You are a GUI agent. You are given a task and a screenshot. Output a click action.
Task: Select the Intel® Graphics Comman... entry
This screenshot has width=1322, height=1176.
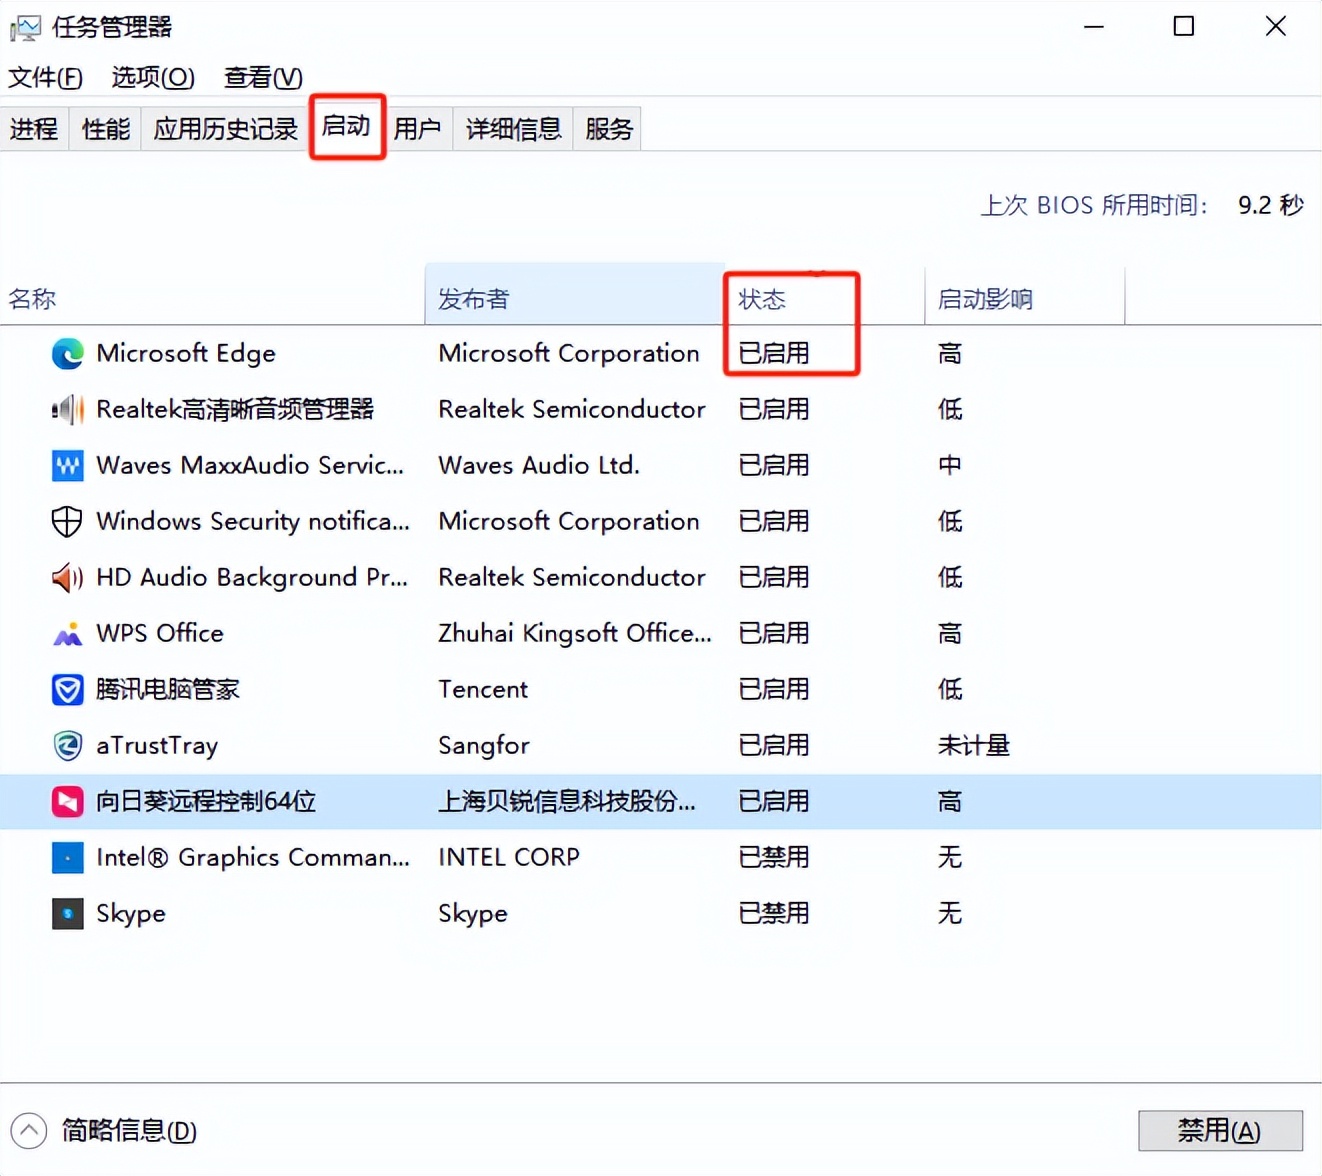(x=253, y=857)
